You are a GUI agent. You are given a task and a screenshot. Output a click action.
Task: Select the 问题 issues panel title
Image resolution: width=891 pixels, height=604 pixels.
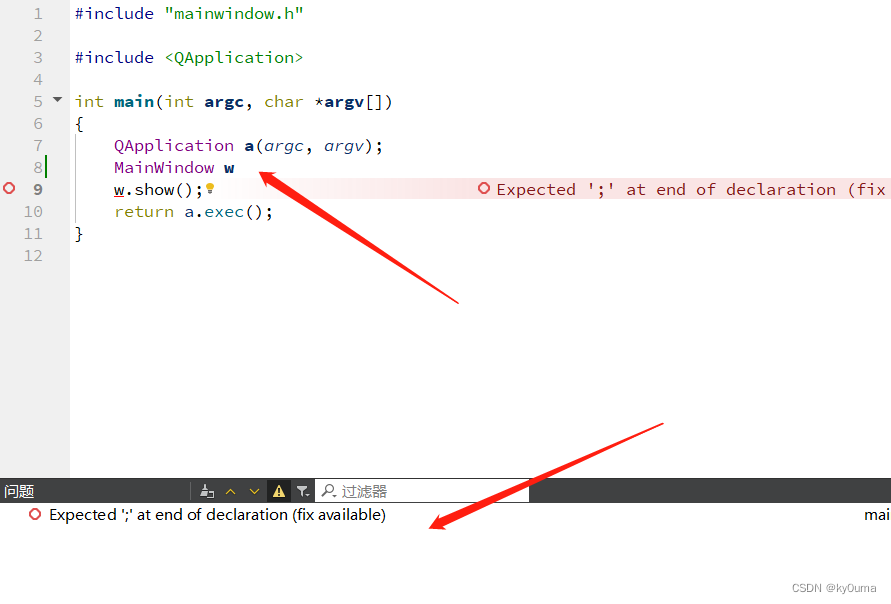click(19, 491)
